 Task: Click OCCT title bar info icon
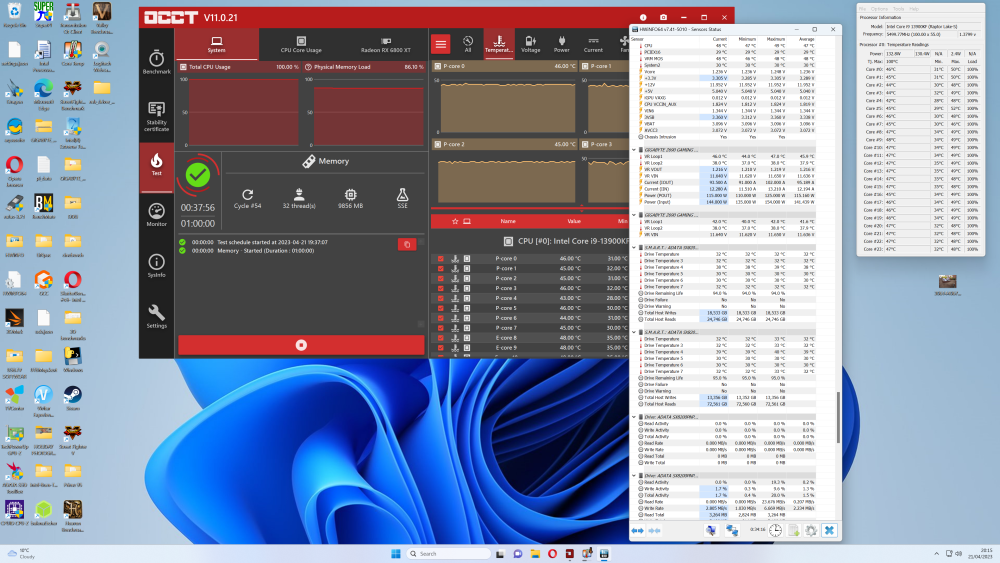tap(643, 17)
